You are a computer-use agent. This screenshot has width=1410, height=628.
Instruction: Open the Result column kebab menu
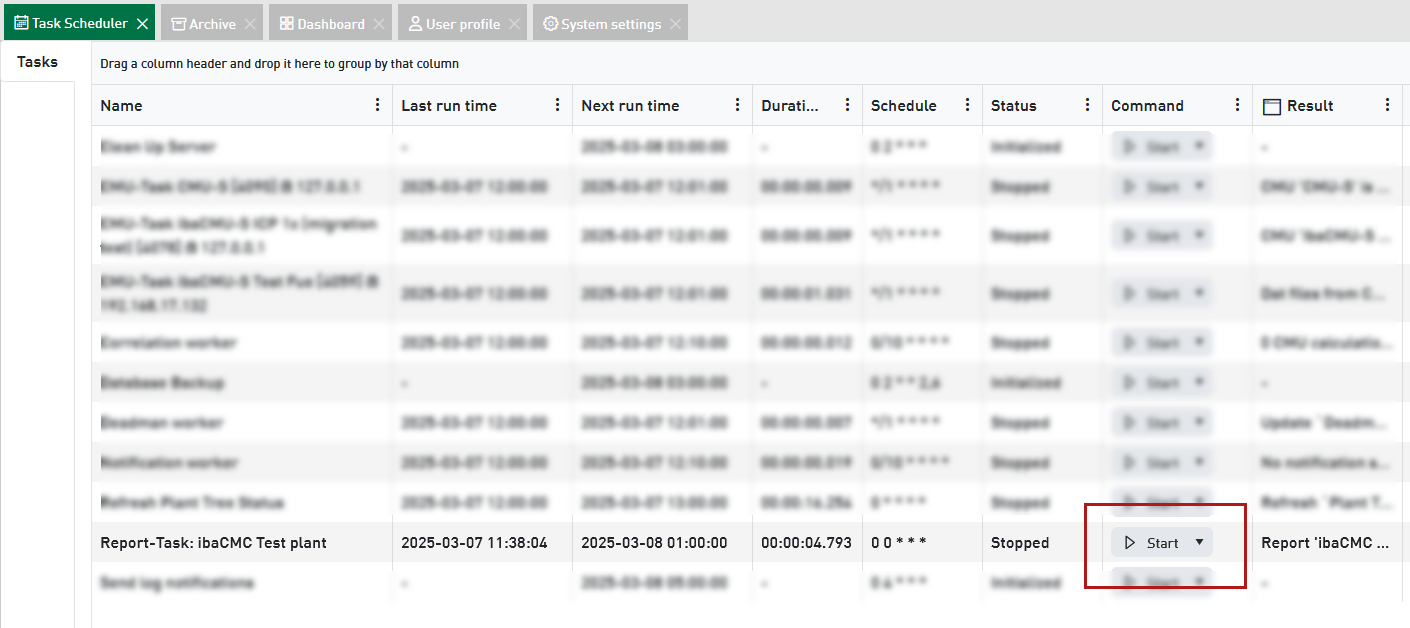(1387, 105)
